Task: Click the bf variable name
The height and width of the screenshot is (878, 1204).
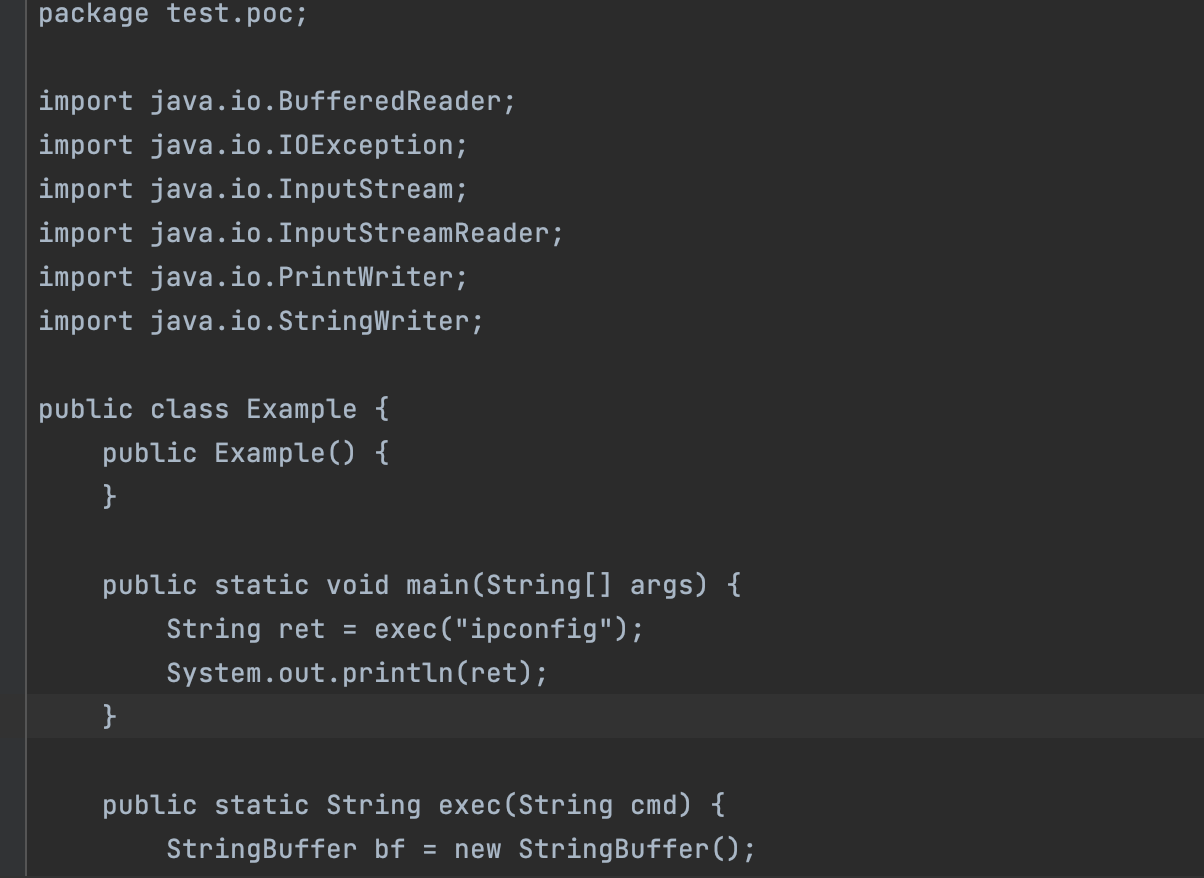Action: tap(389, 849)
